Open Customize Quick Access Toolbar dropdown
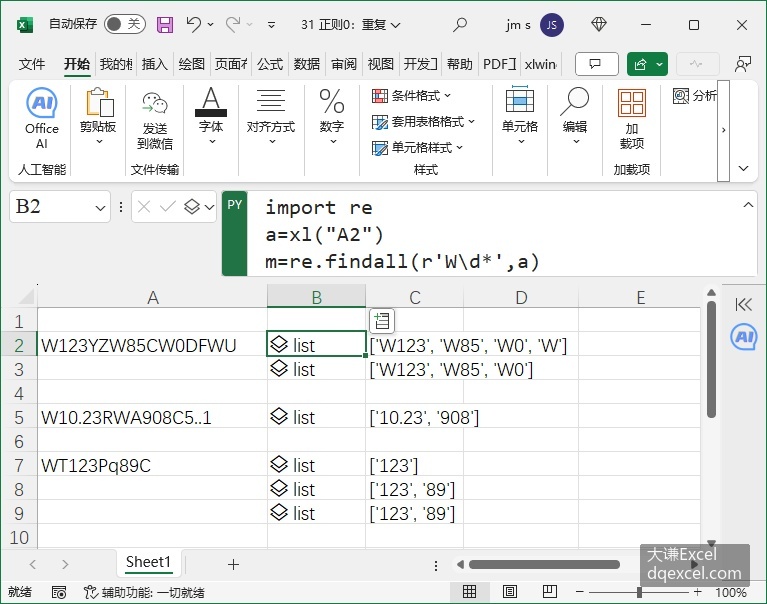767x604 pixels. point(271,24)
